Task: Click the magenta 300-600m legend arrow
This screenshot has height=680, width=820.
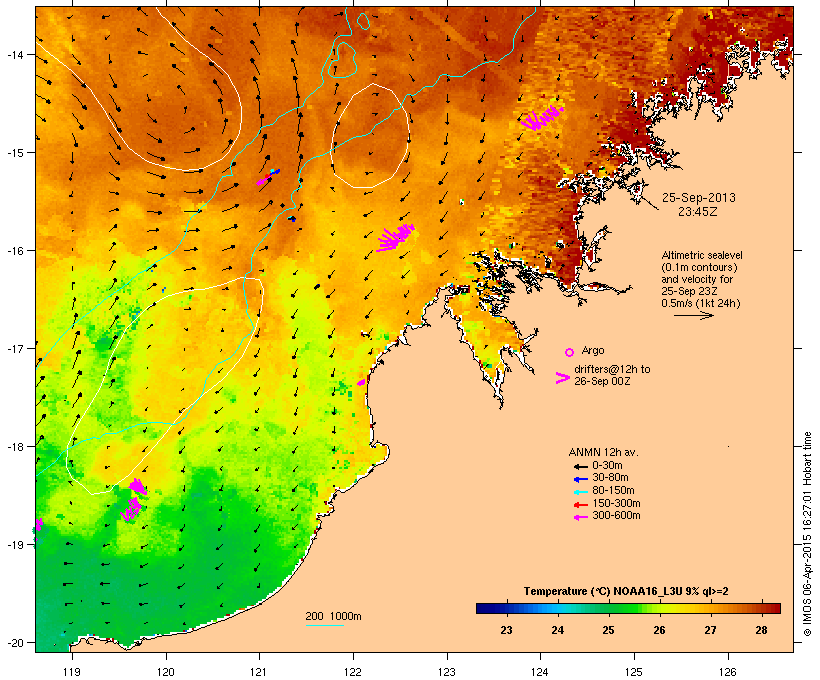Action: coord(580,517)
